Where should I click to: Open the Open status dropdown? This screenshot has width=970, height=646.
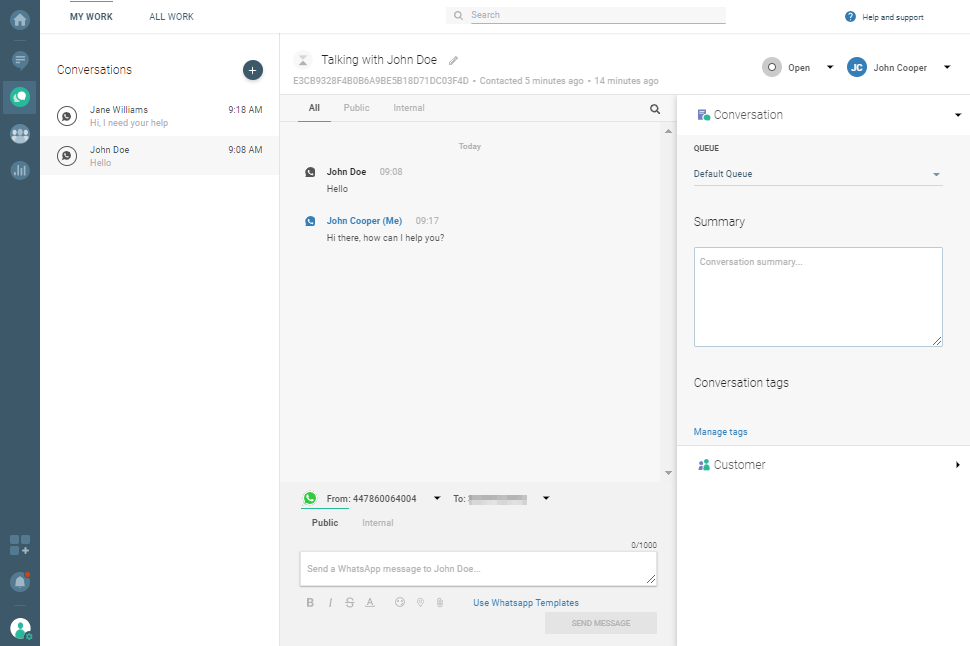click(798, 68)
